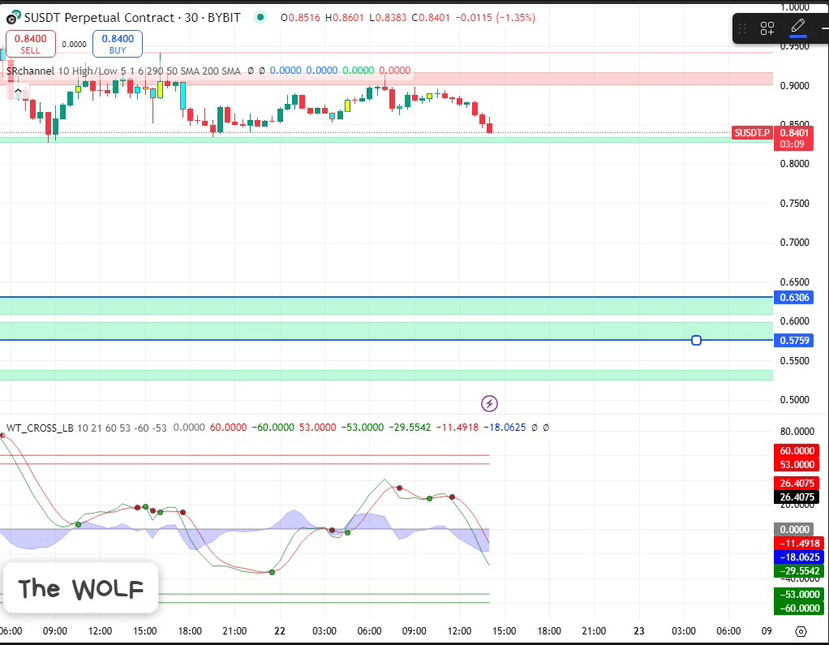Image resolution: width=829 pixels, height=645 pixels.
Task: Click the 80.0000 indicator scale label
Action: click(797, 431)
